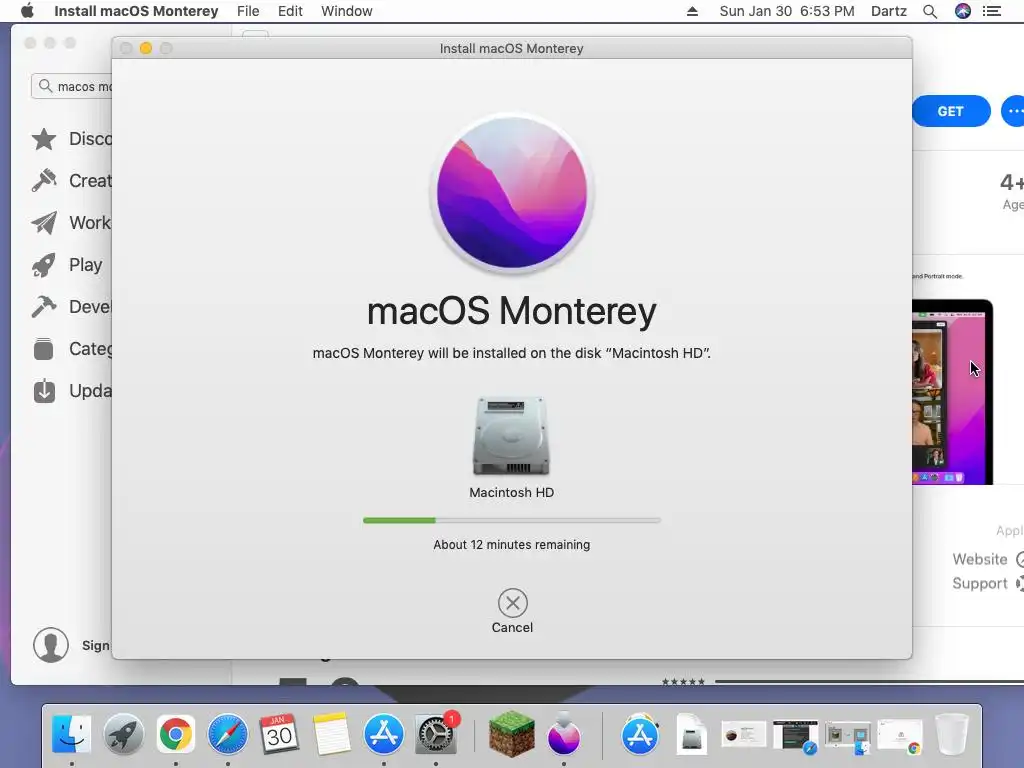Screen dimensions: 1024x768
Task: Open the disk image file in Dock
Action: tap(692, 735)
